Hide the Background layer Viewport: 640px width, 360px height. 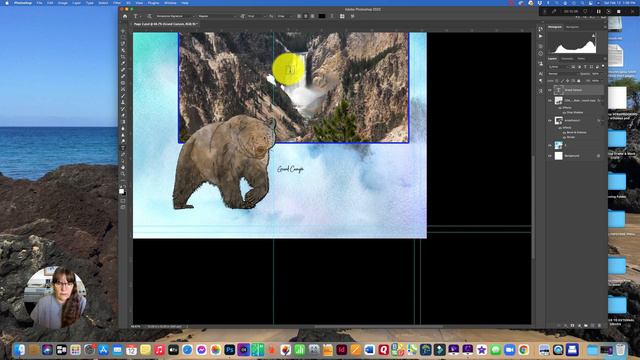point(550,156)
